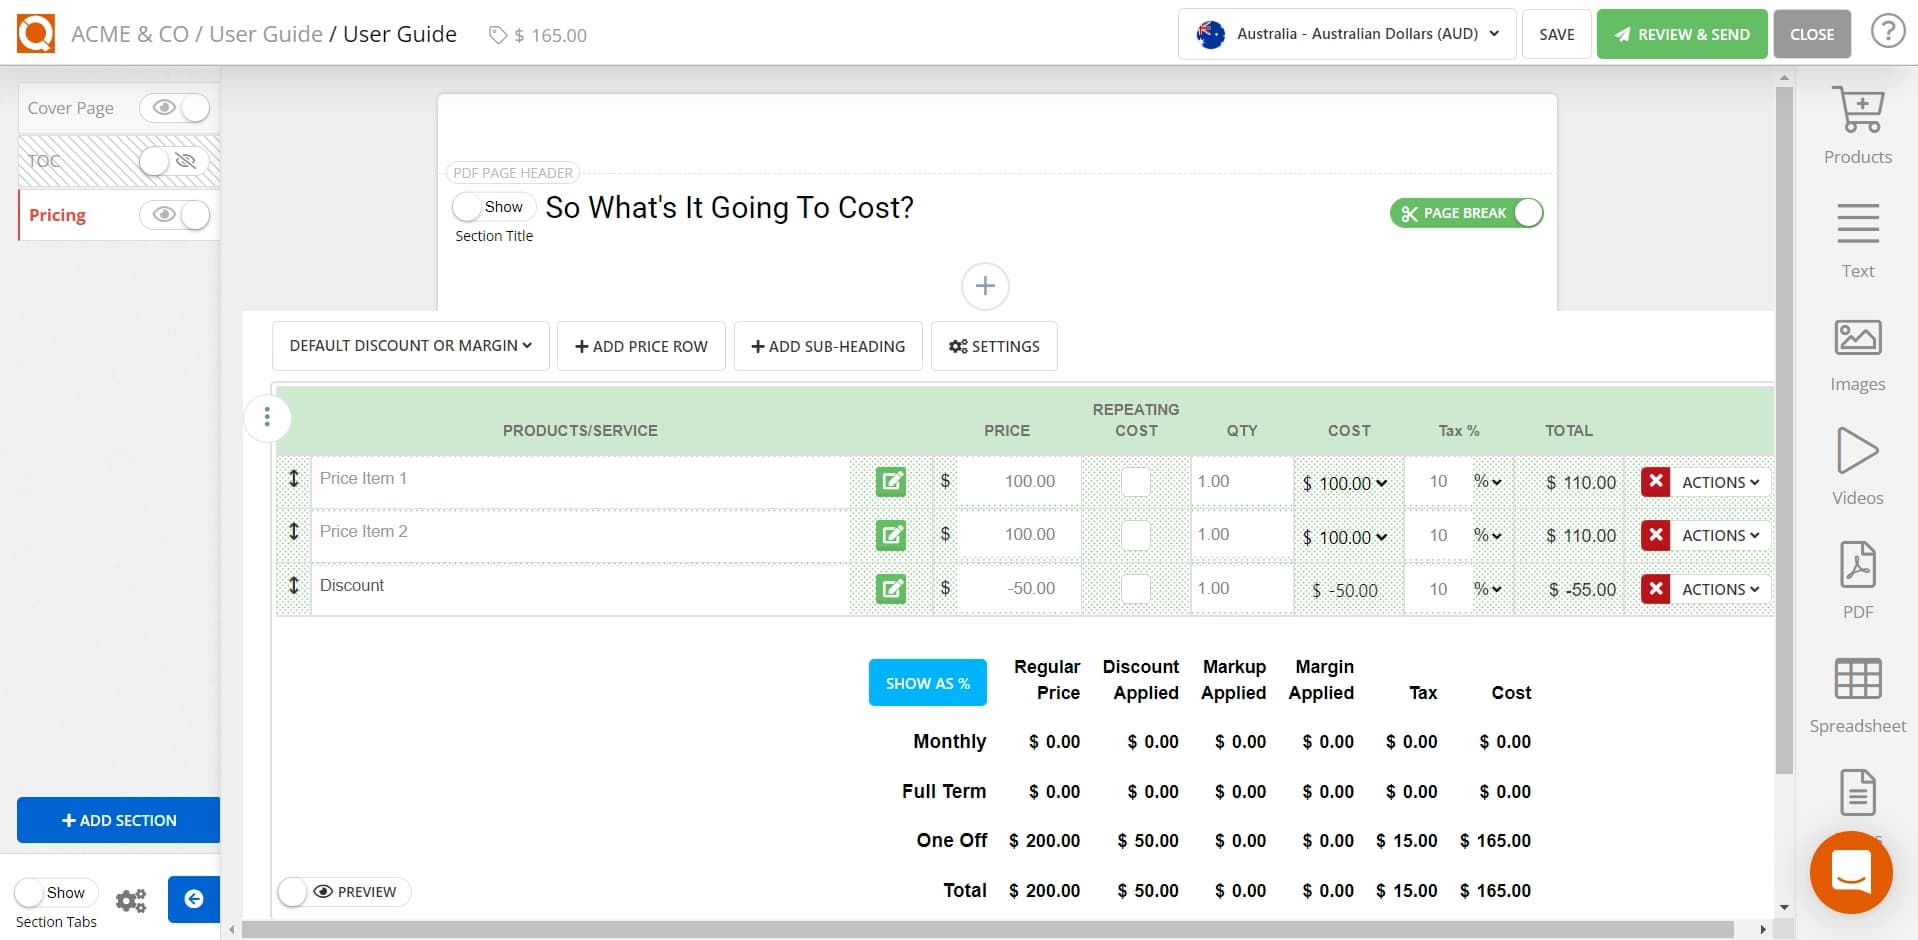Toggle Cover Page visibility
This screenshot has height=940, width=1918.
click(176, 108)
